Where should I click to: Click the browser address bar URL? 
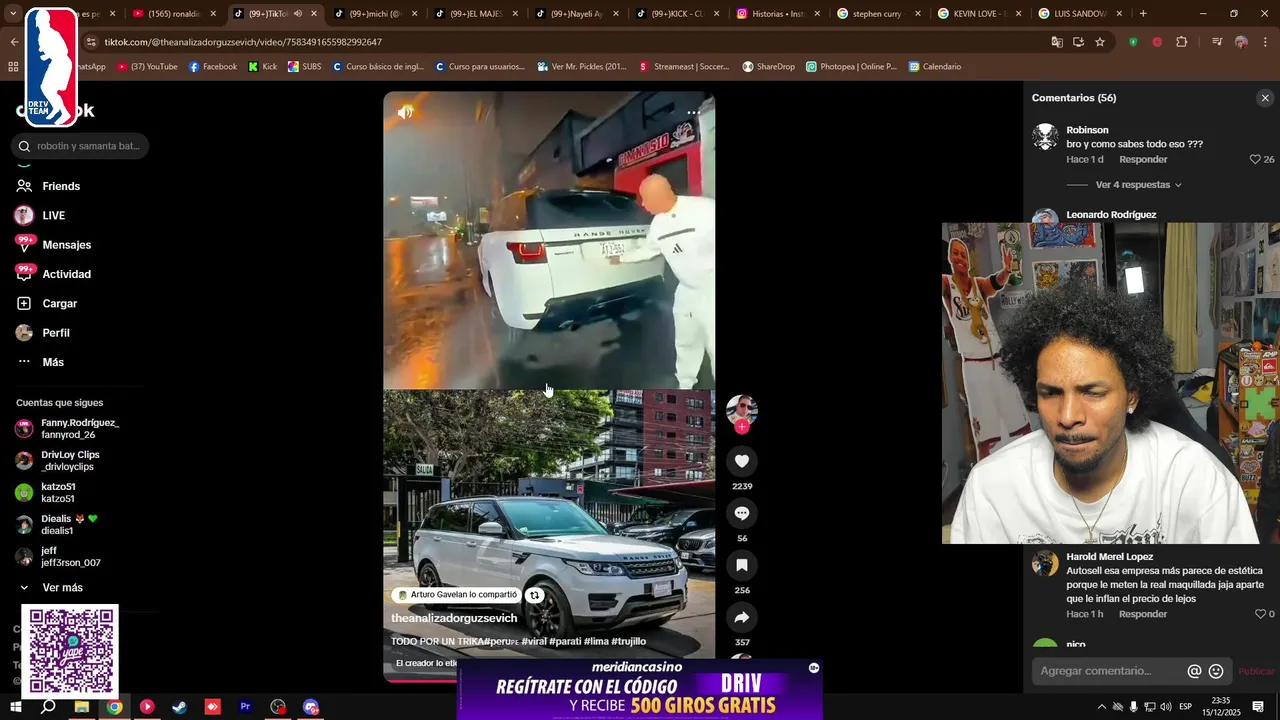243,42
